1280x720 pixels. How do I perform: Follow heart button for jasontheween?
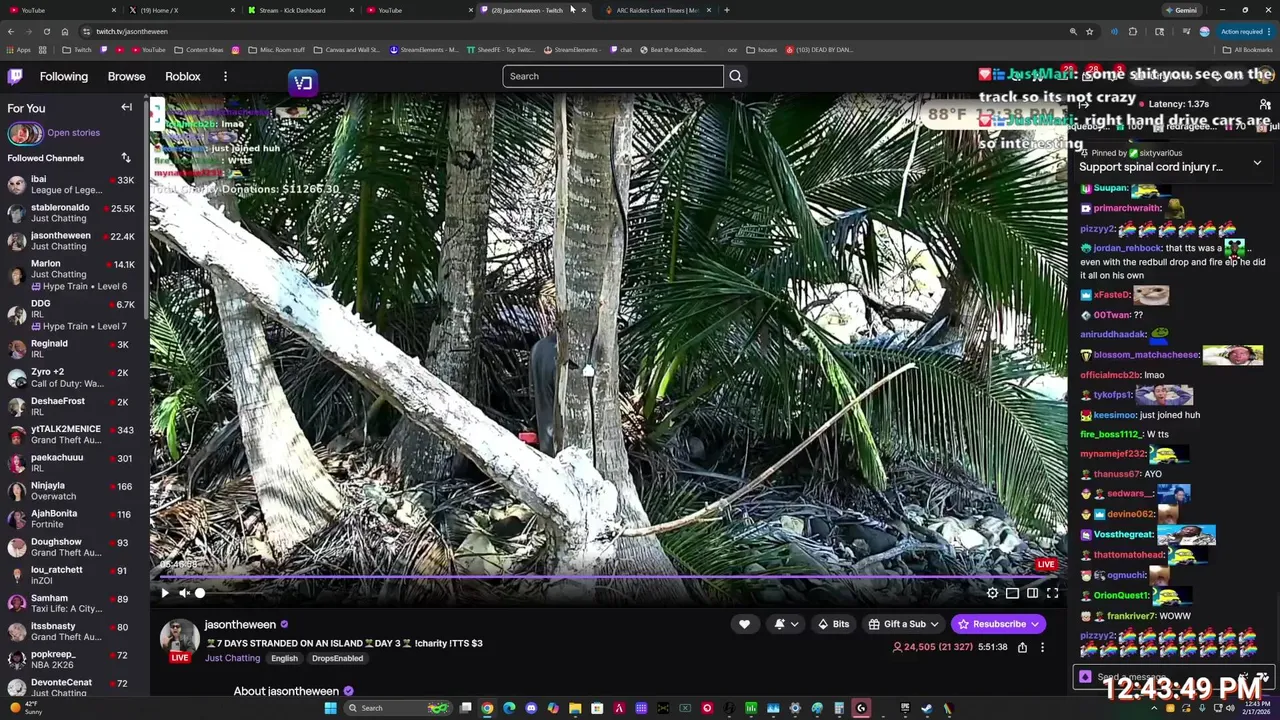[x=744, y=624]
